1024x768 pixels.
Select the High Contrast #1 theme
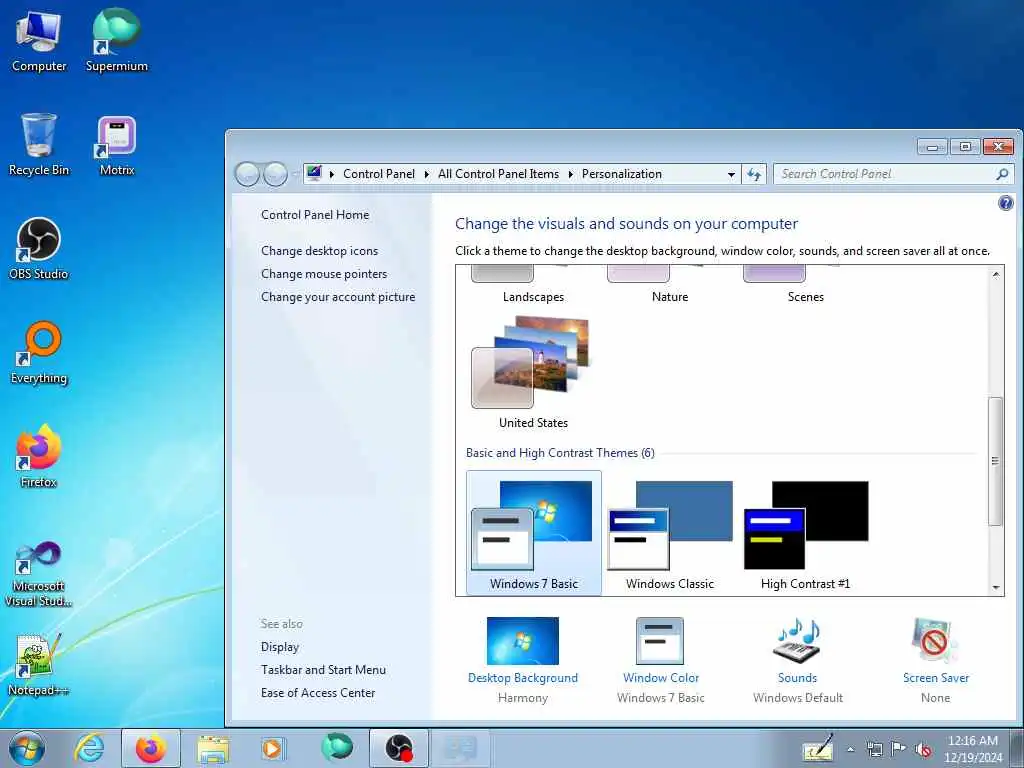(806, 533)
